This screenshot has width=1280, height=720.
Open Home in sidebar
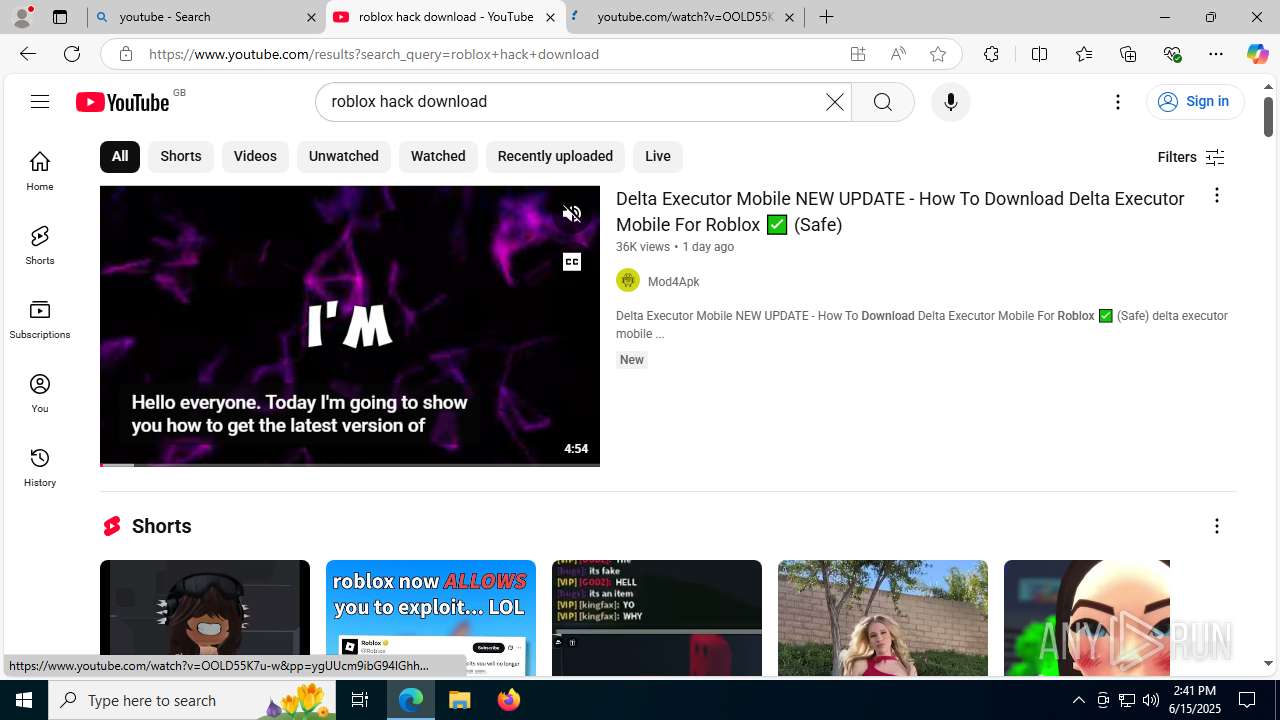pyautogui.click(x=40, y=171)
